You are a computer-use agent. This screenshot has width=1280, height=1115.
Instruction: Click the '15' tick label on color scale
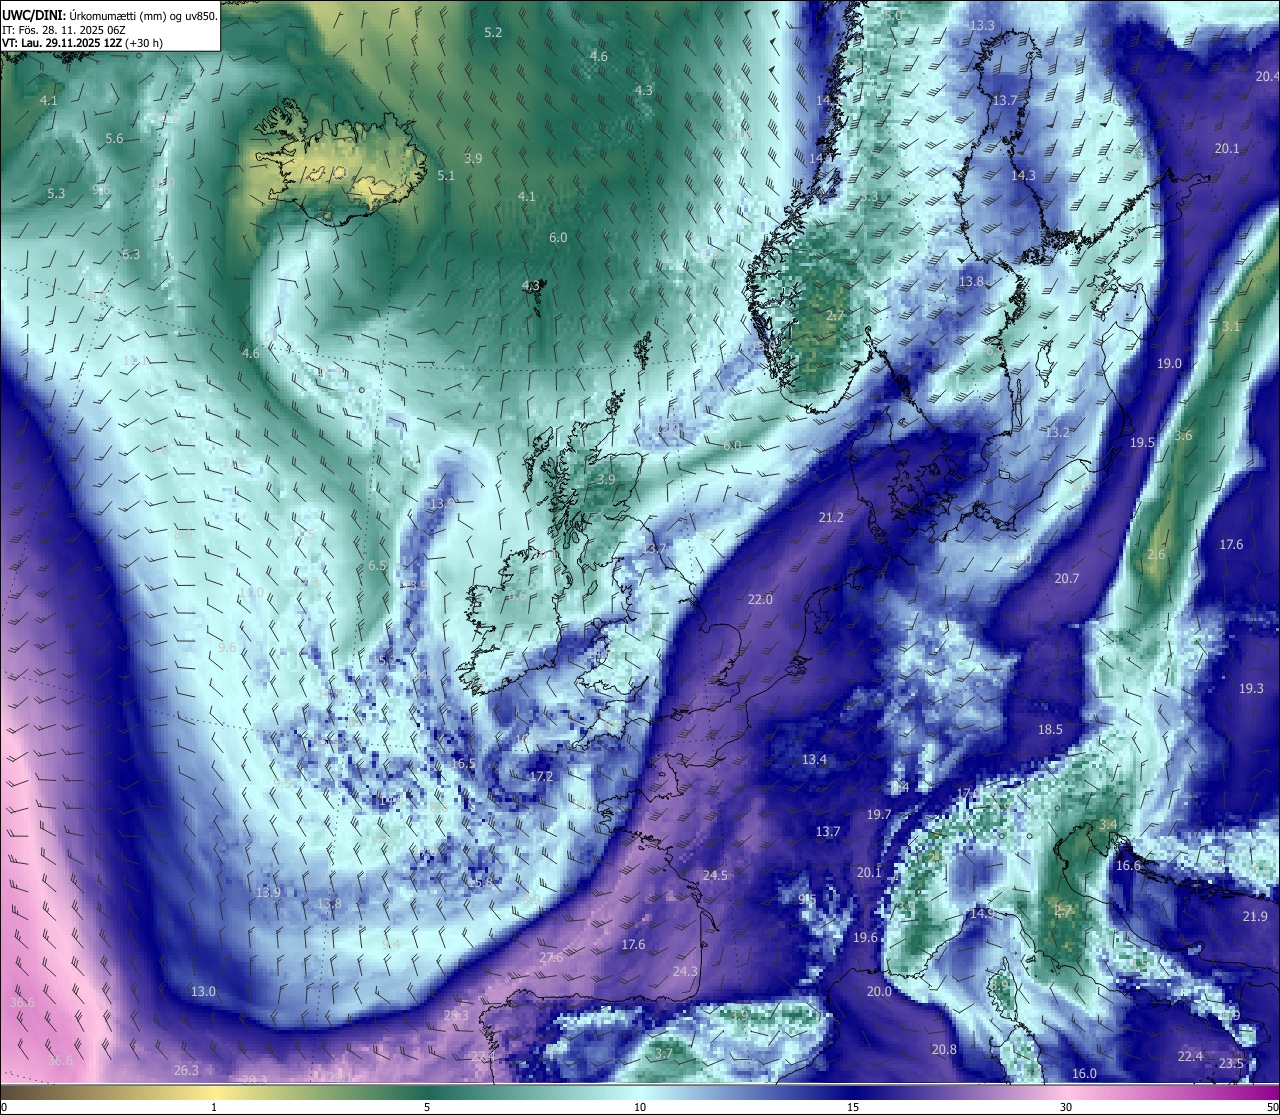coord(853,1107)
